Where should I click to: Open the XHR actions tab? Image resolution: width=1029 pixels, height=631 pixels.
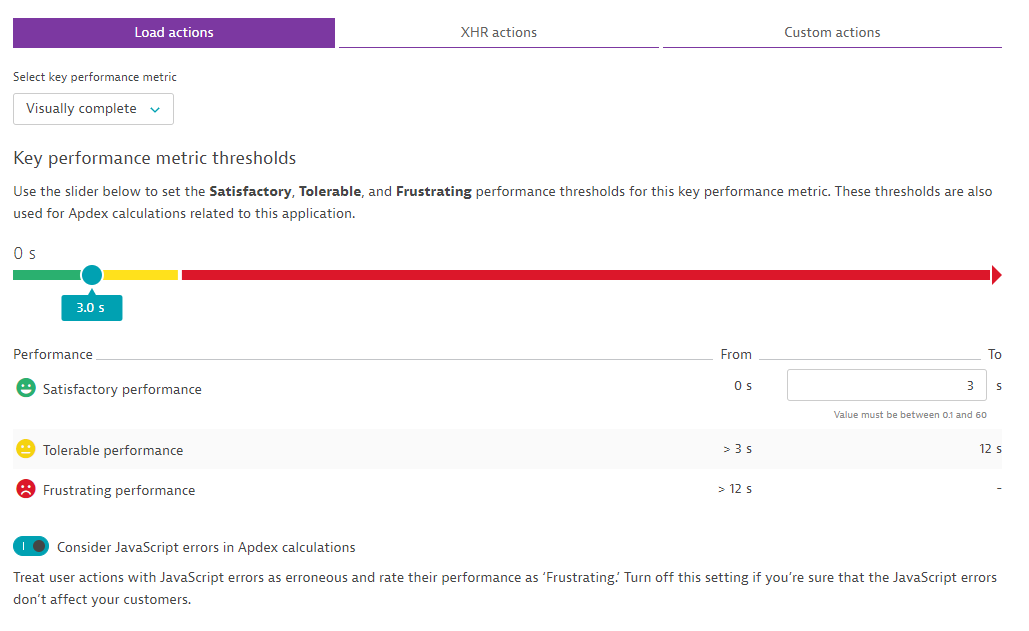click(498, 33)
